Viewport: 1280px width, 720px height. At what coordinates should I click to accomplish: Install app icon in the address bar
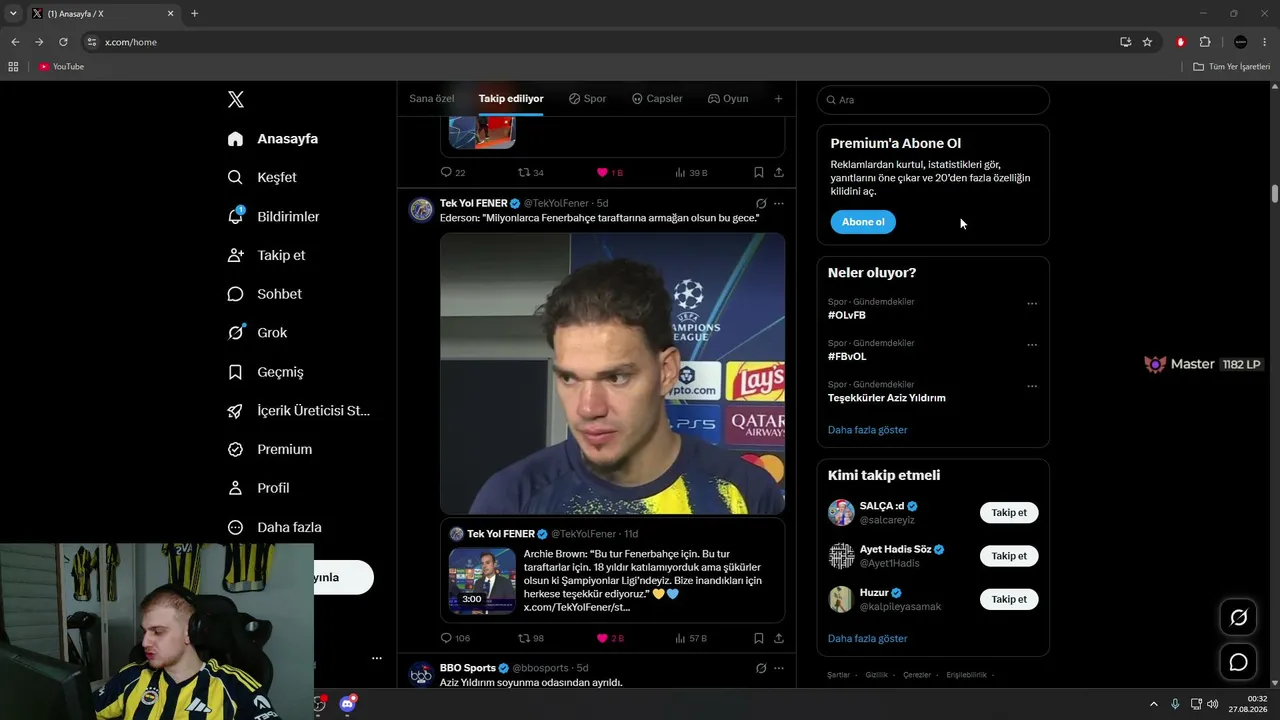click(1125, 42)
